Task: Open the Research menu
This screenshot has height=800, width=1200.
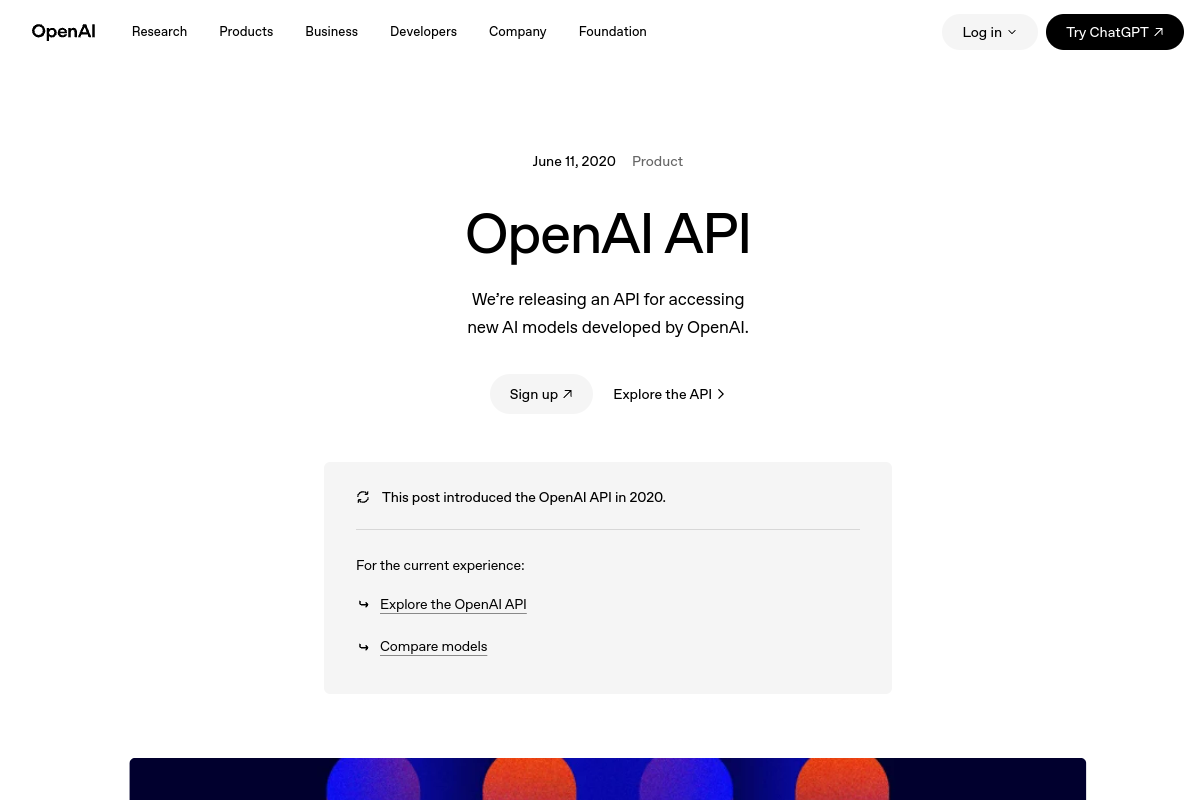Action: (x=159, y=32)
